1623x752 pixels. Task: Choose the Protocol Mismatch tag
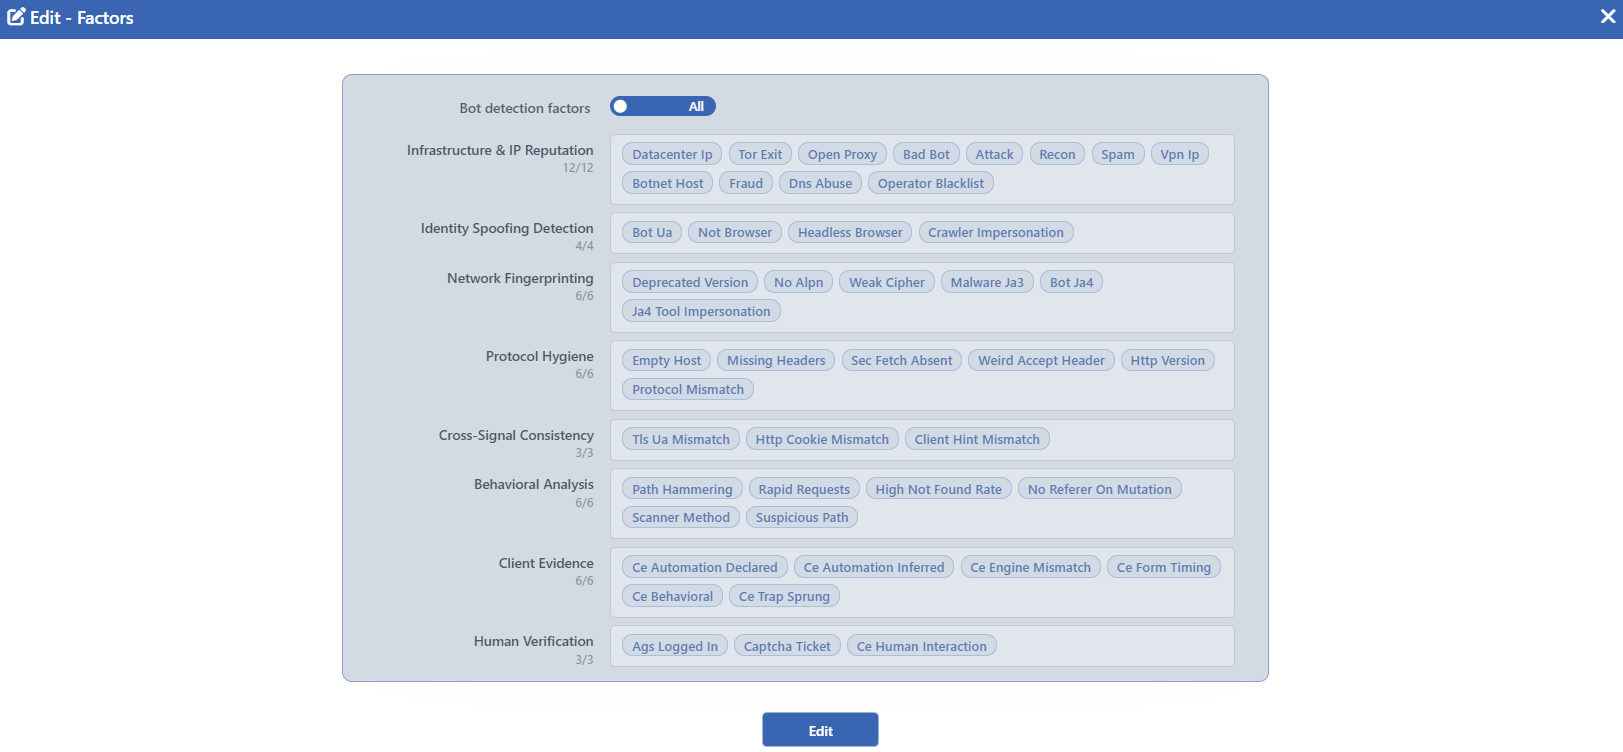(x=688, y=389)
